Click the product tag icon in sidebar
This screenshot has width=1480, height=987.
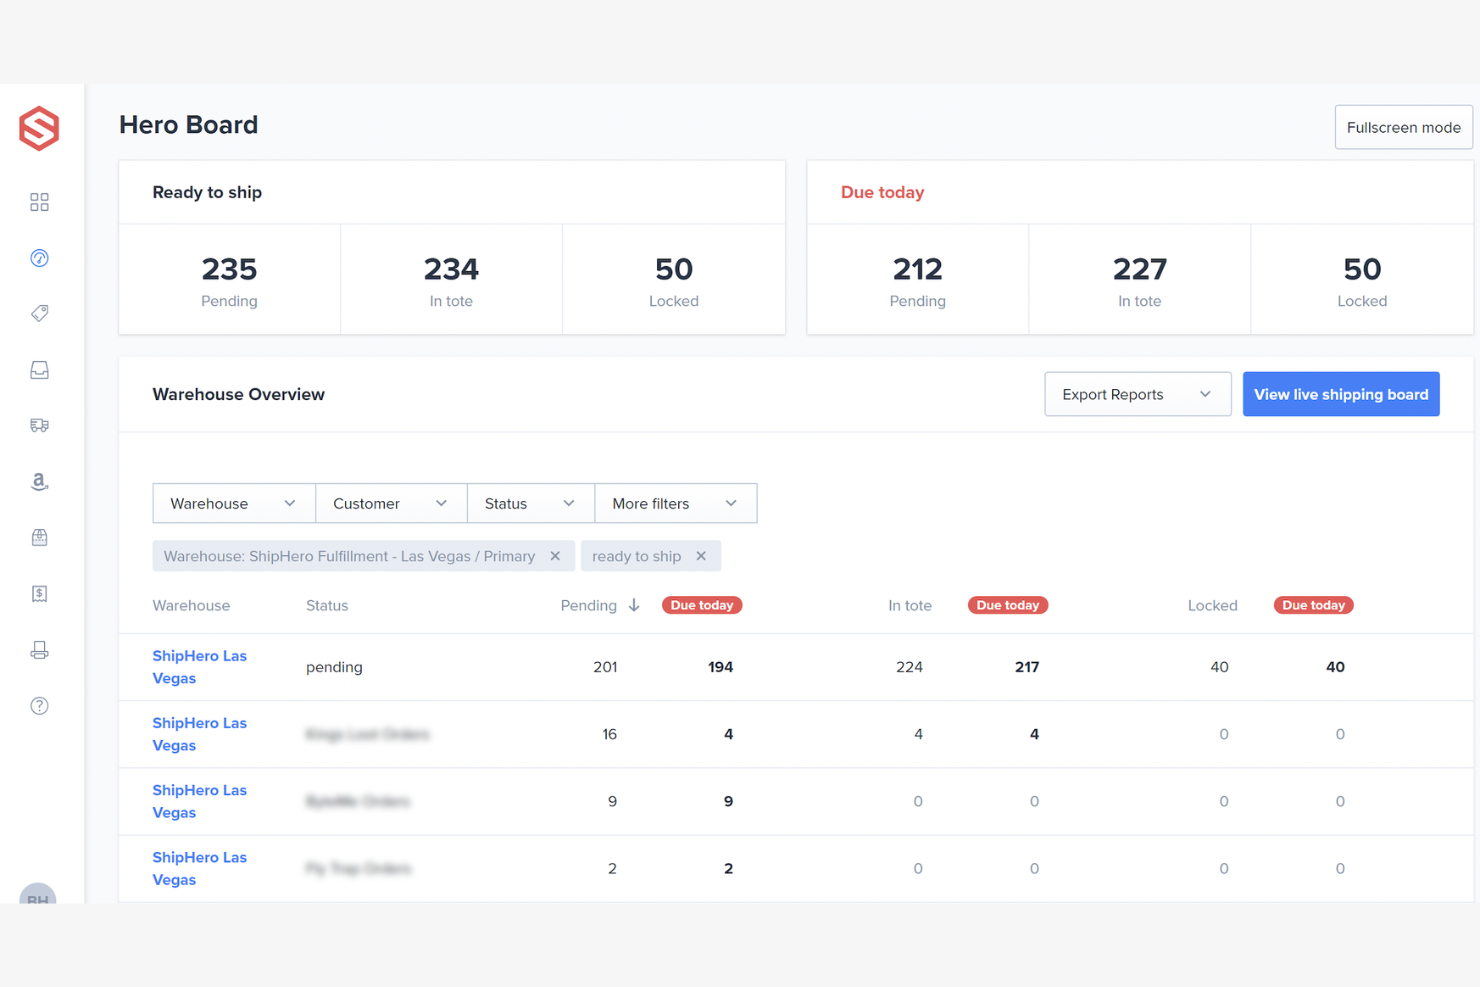39,313
